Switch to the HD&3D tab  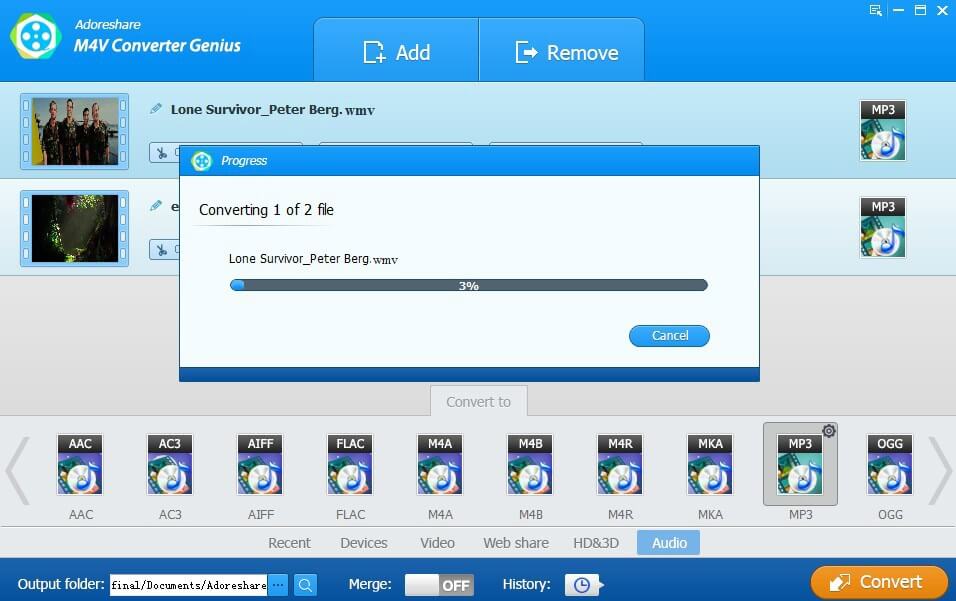pos(596,542)
